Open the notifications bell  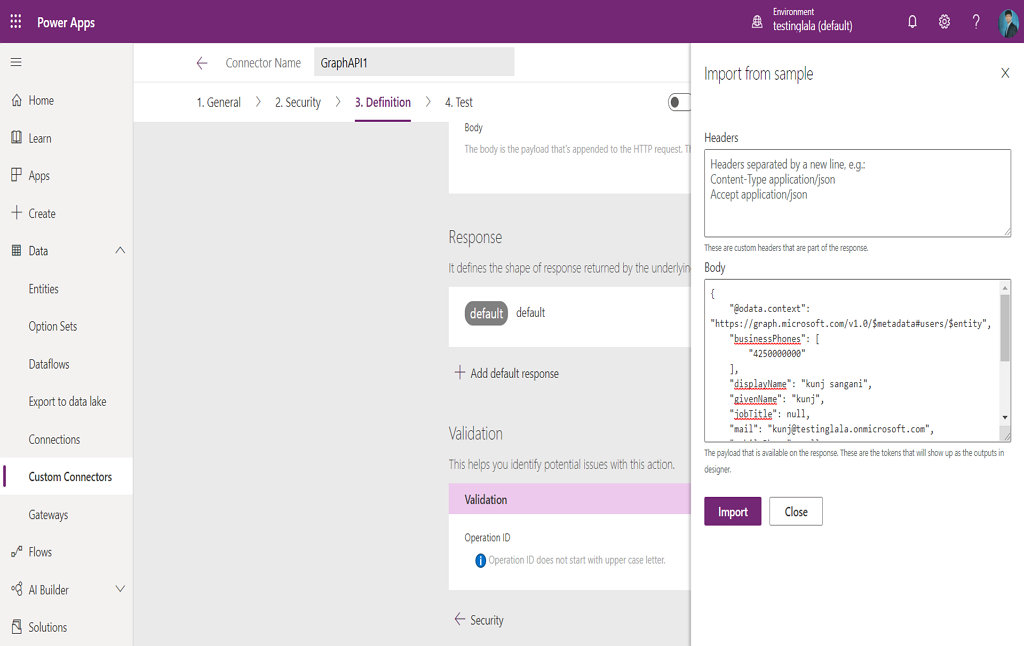pyautogui.click(x=912, y=22)
